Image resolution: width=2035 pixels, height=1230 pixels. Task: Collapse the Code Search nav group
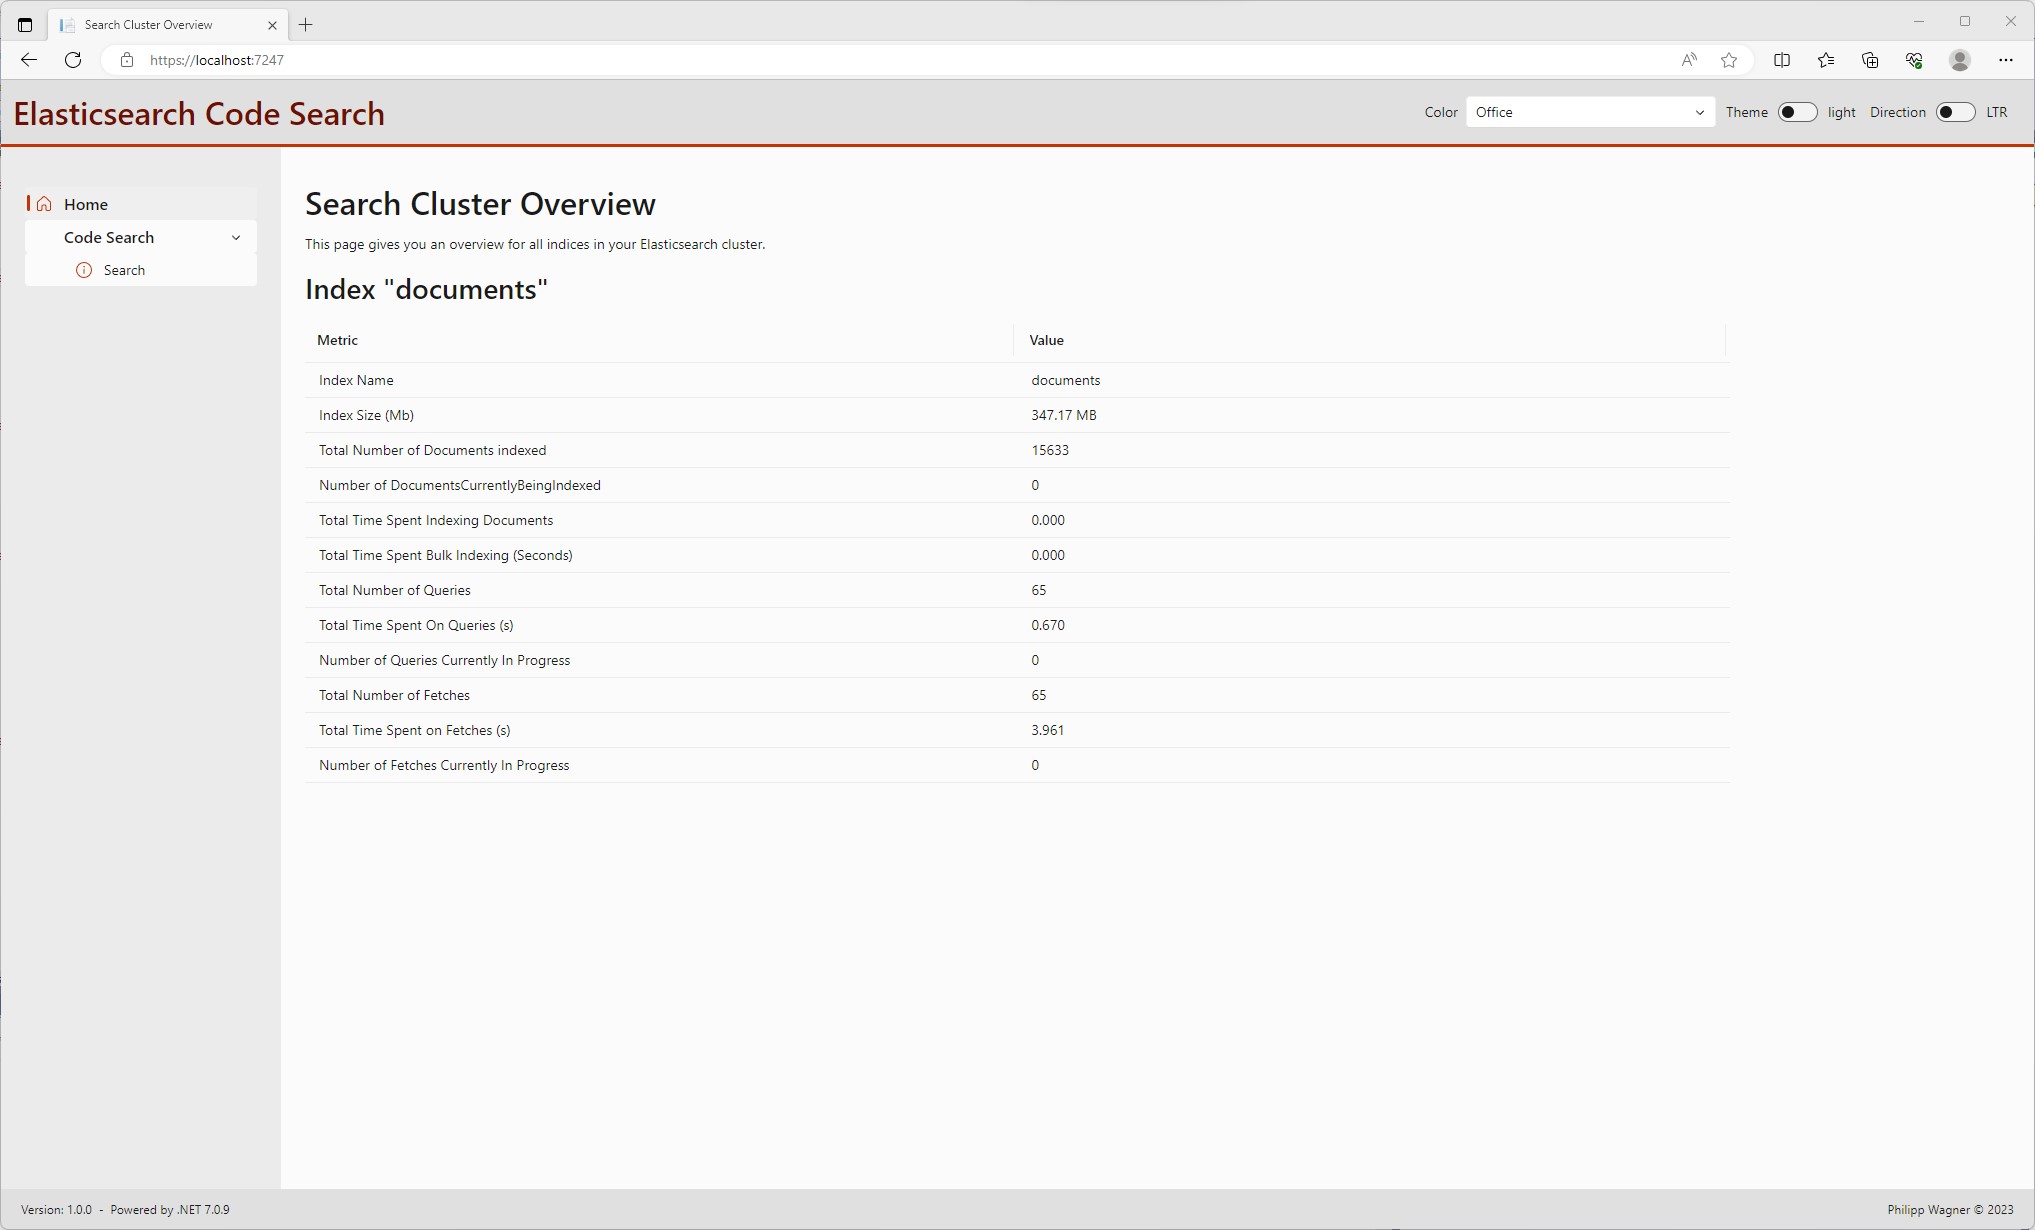[x=236, y=237]
